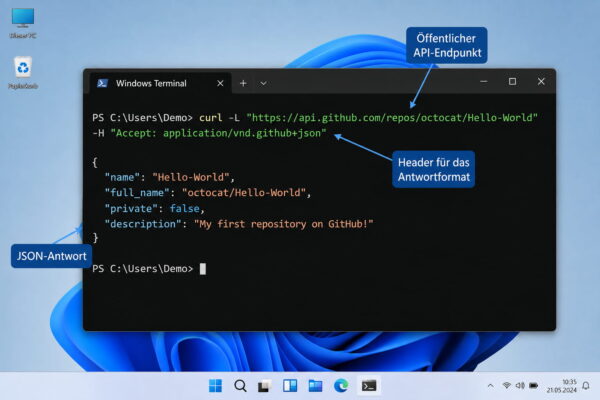Click the "full_name" JSON line
Screen dimensions: 600x400
click(208, 193)
